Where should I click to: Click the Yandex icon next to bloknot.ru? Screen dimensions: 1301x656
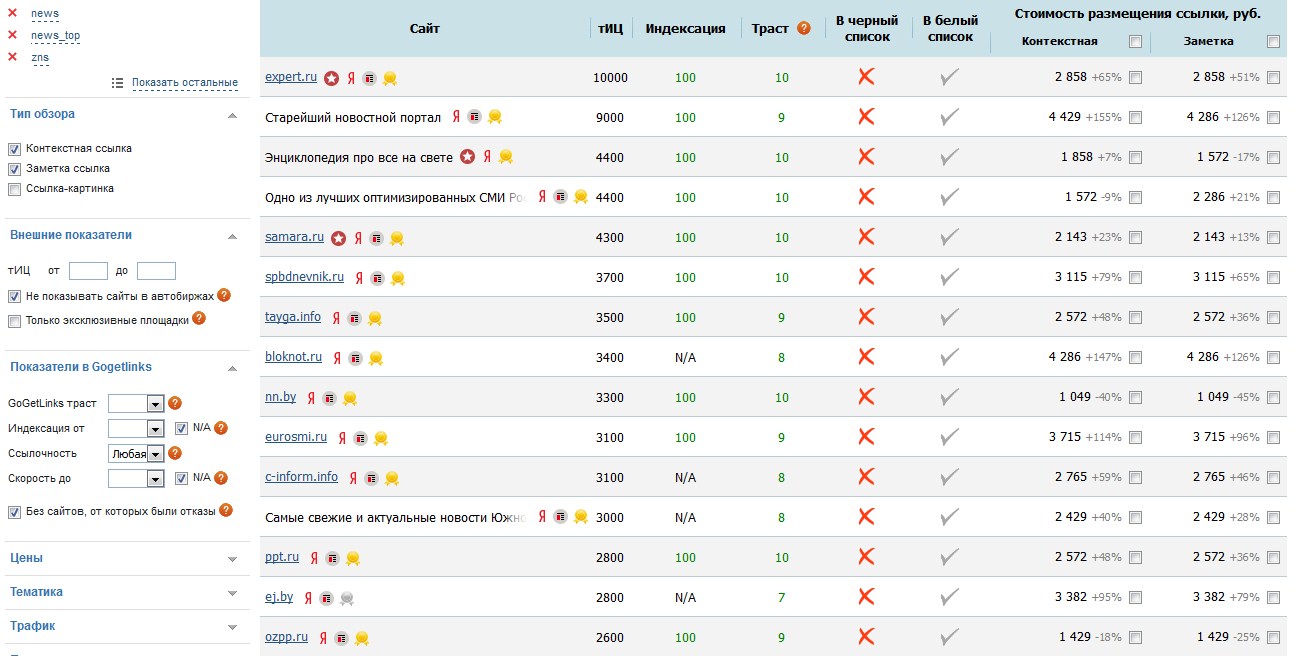336,358
